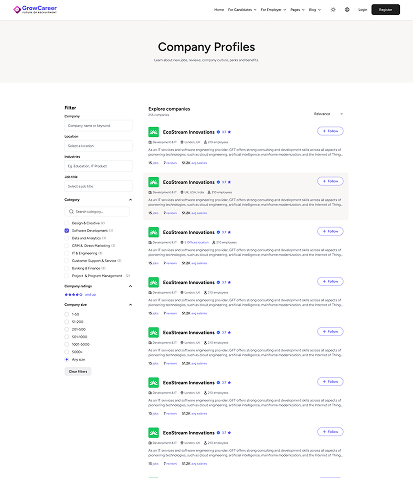Screen dimensions: 413x478
Task: Follow the first EcoStream Innovations company
Action: 330,131
